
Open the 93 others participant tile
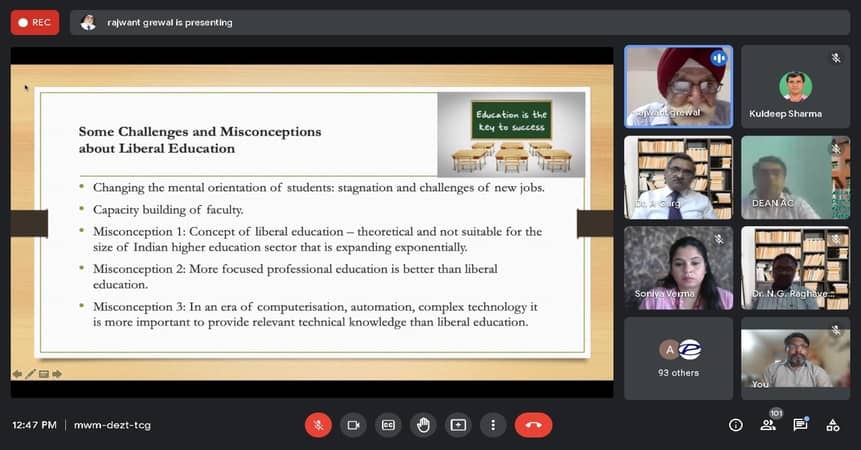click(x=678, y=358)
